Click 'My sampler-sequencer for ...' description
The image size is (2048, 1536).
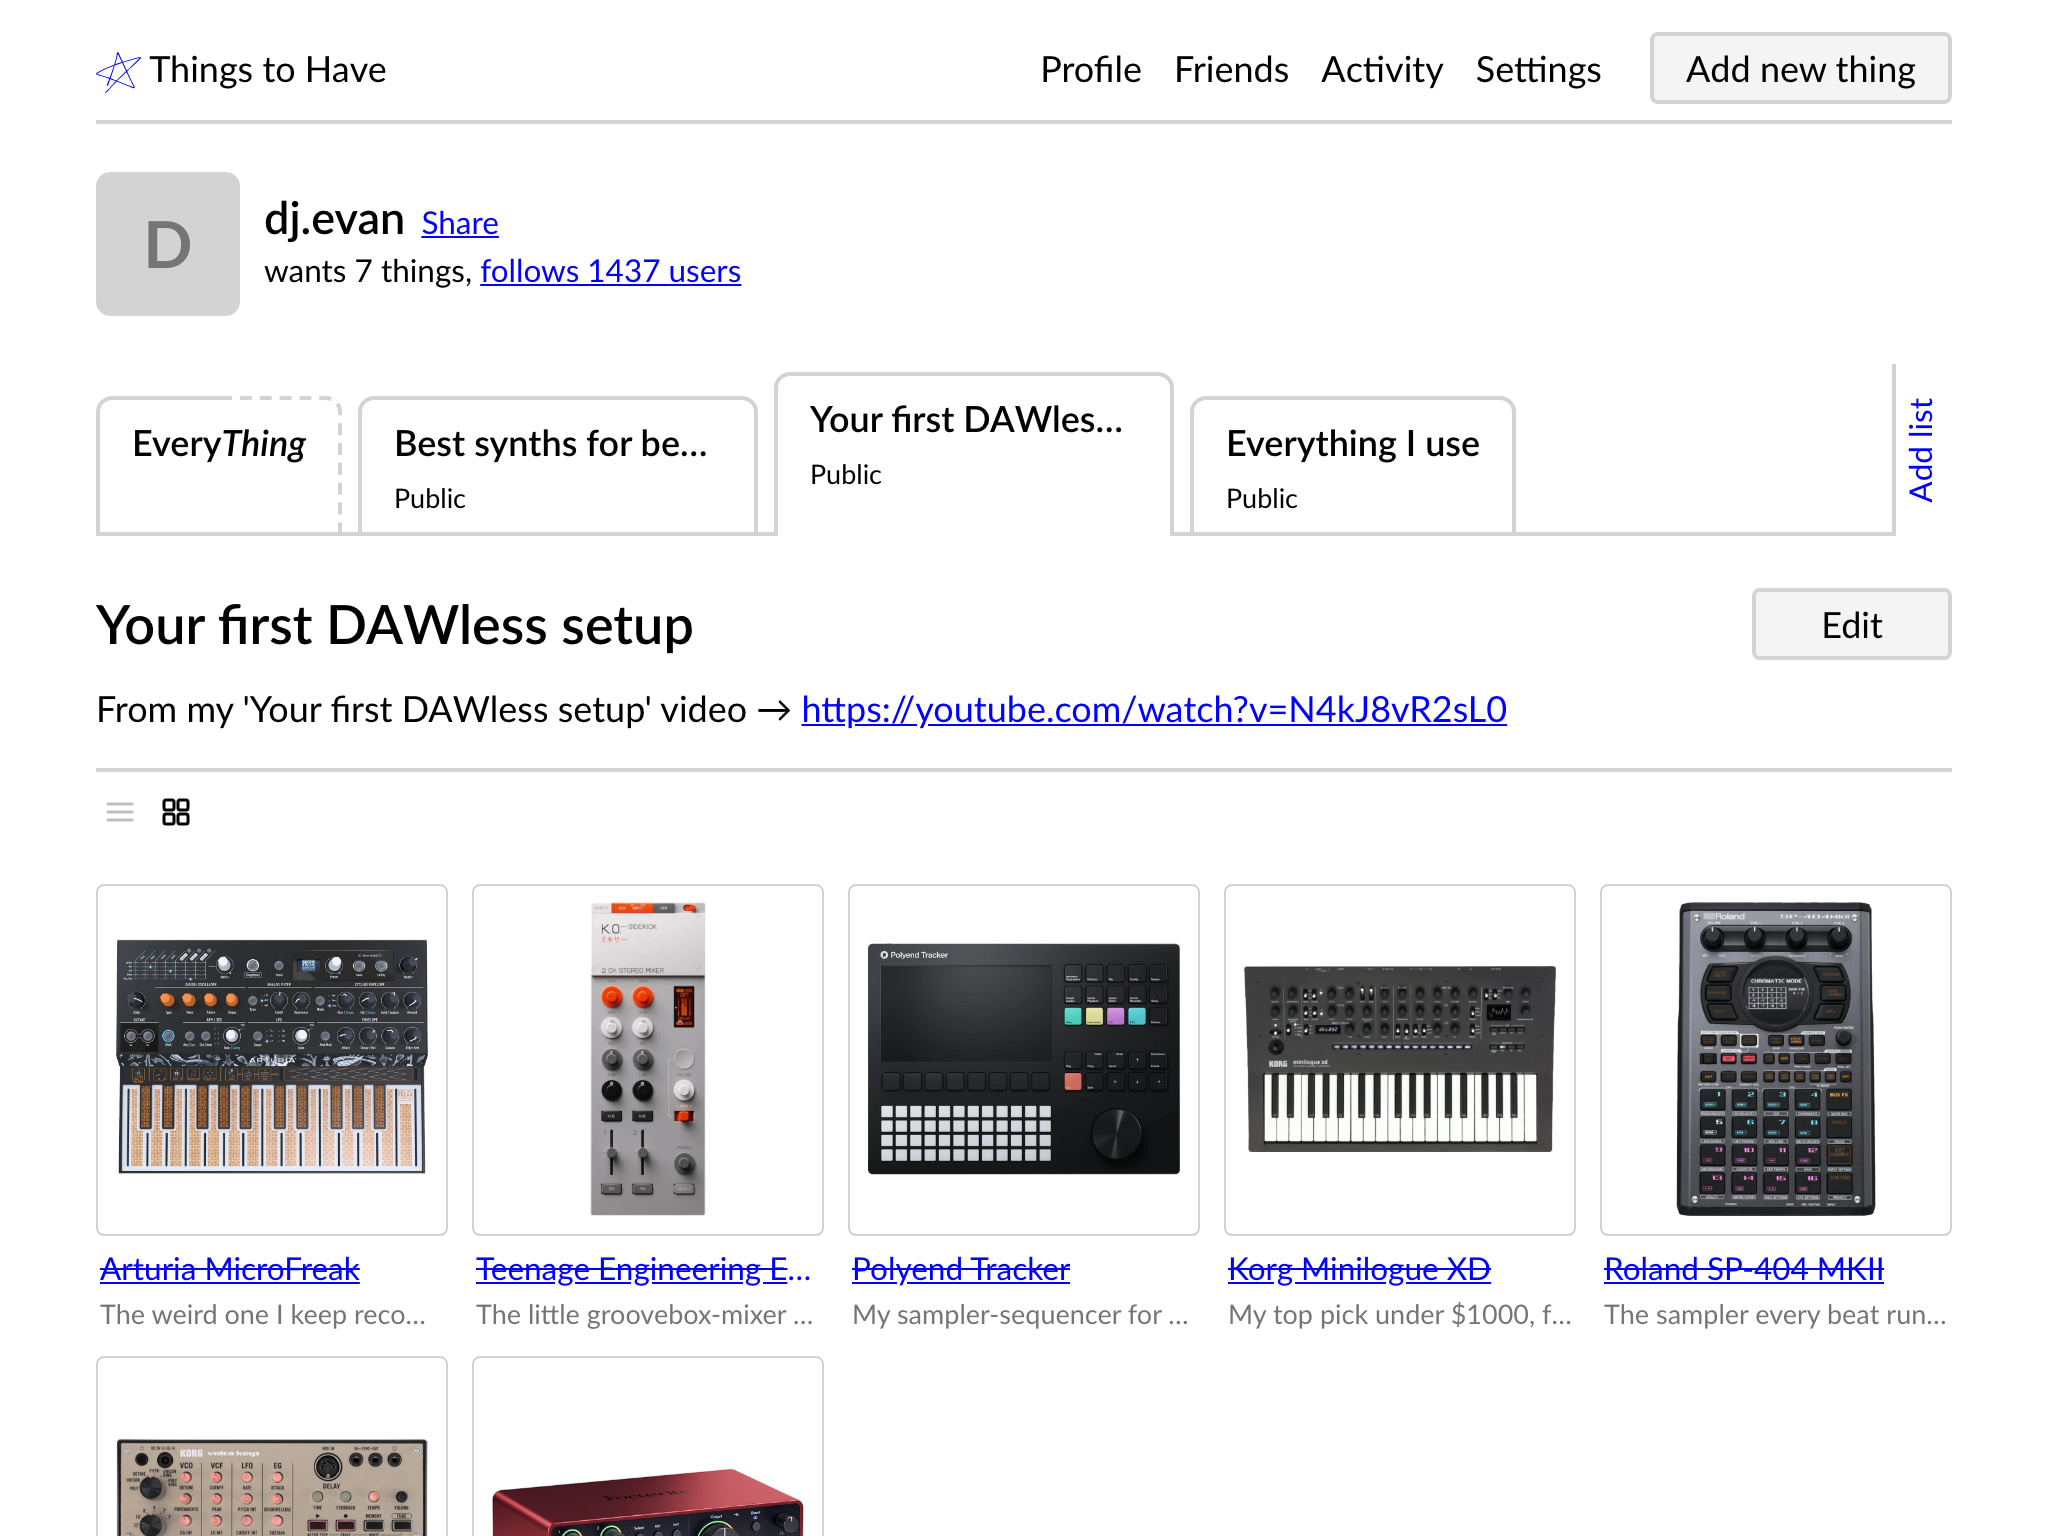click(x=1021, y=1315)
